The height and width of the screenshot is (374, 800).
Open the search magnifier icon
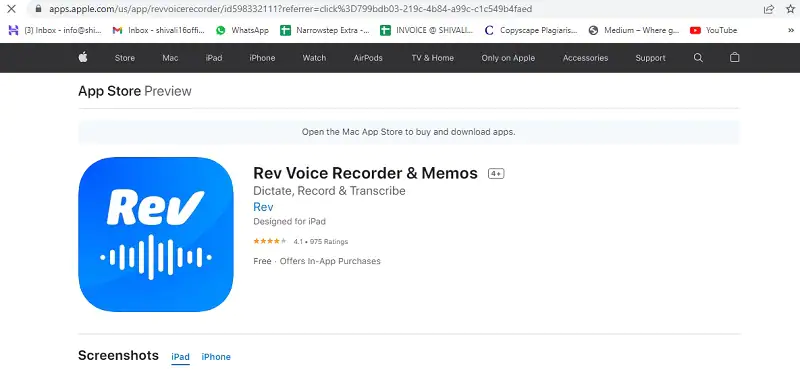pos(698,58)
